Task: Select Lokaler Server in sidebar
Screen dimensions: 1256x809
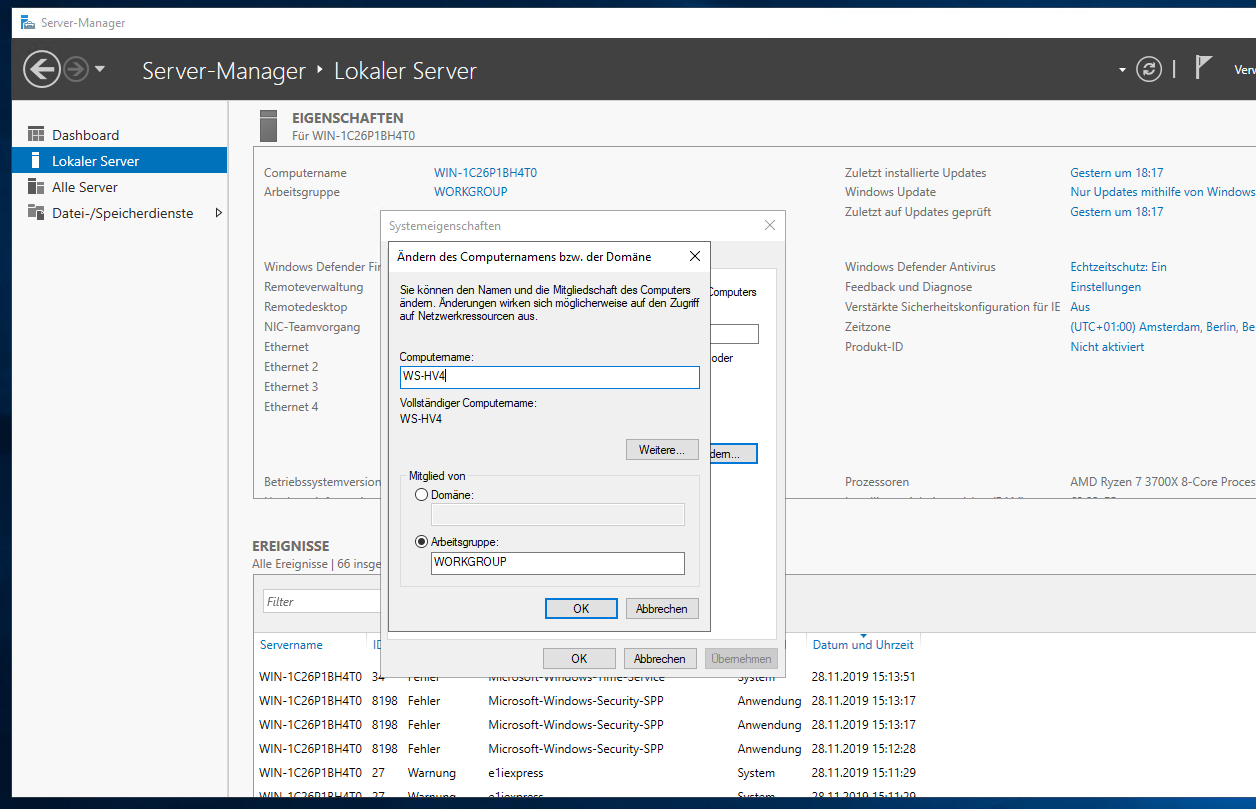Action: point(120,160)
